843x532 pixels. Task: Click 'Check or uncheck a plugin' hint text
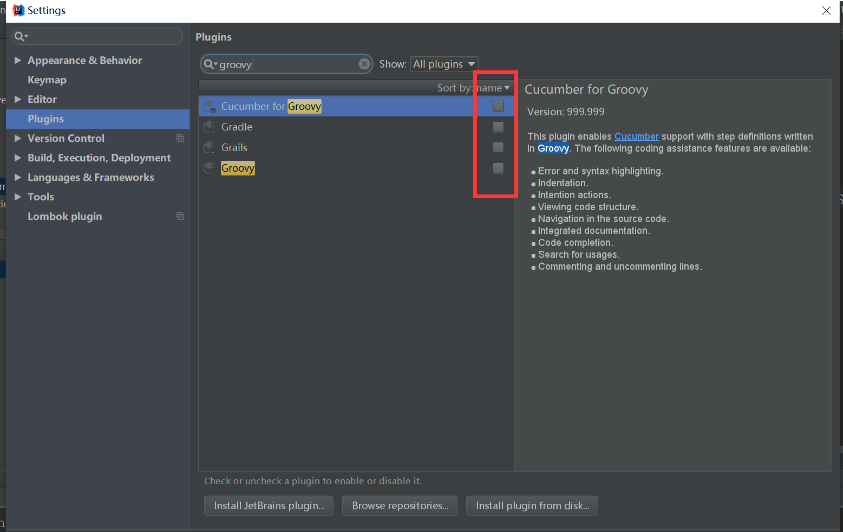point(313,481)
